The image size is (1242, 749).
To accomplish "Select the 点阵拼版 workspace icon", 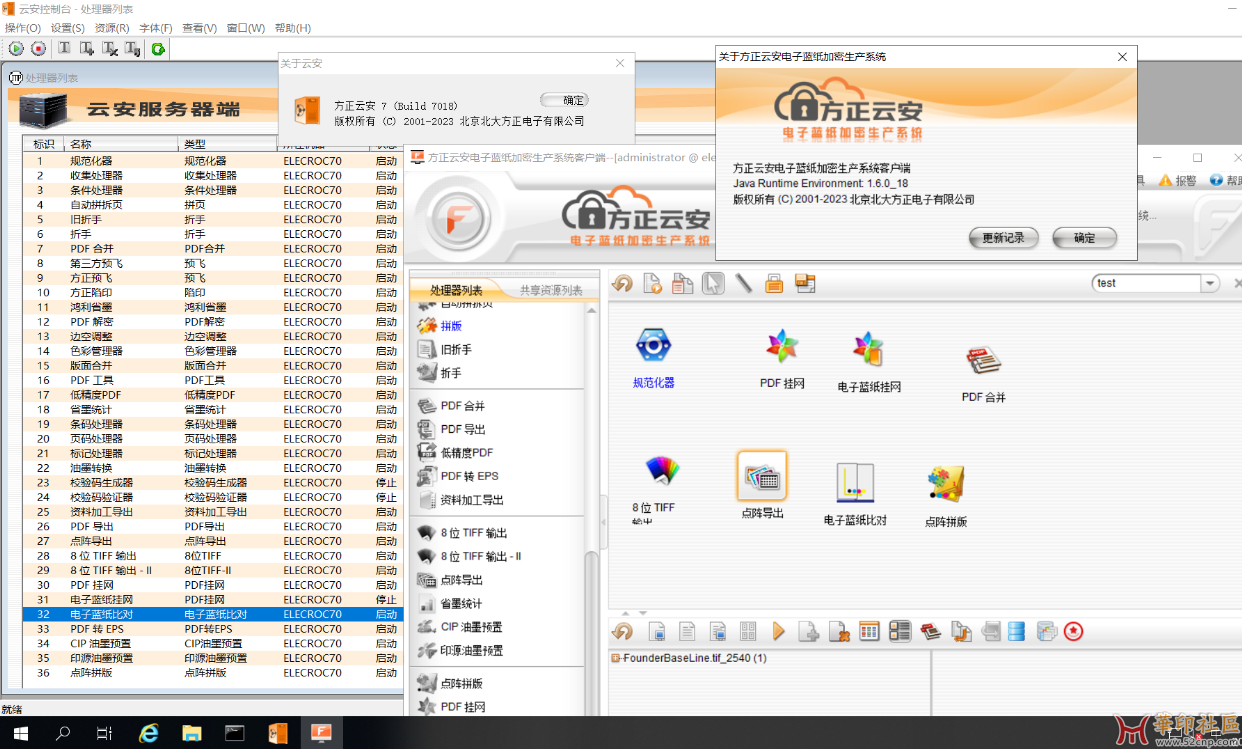I will 945,484.
